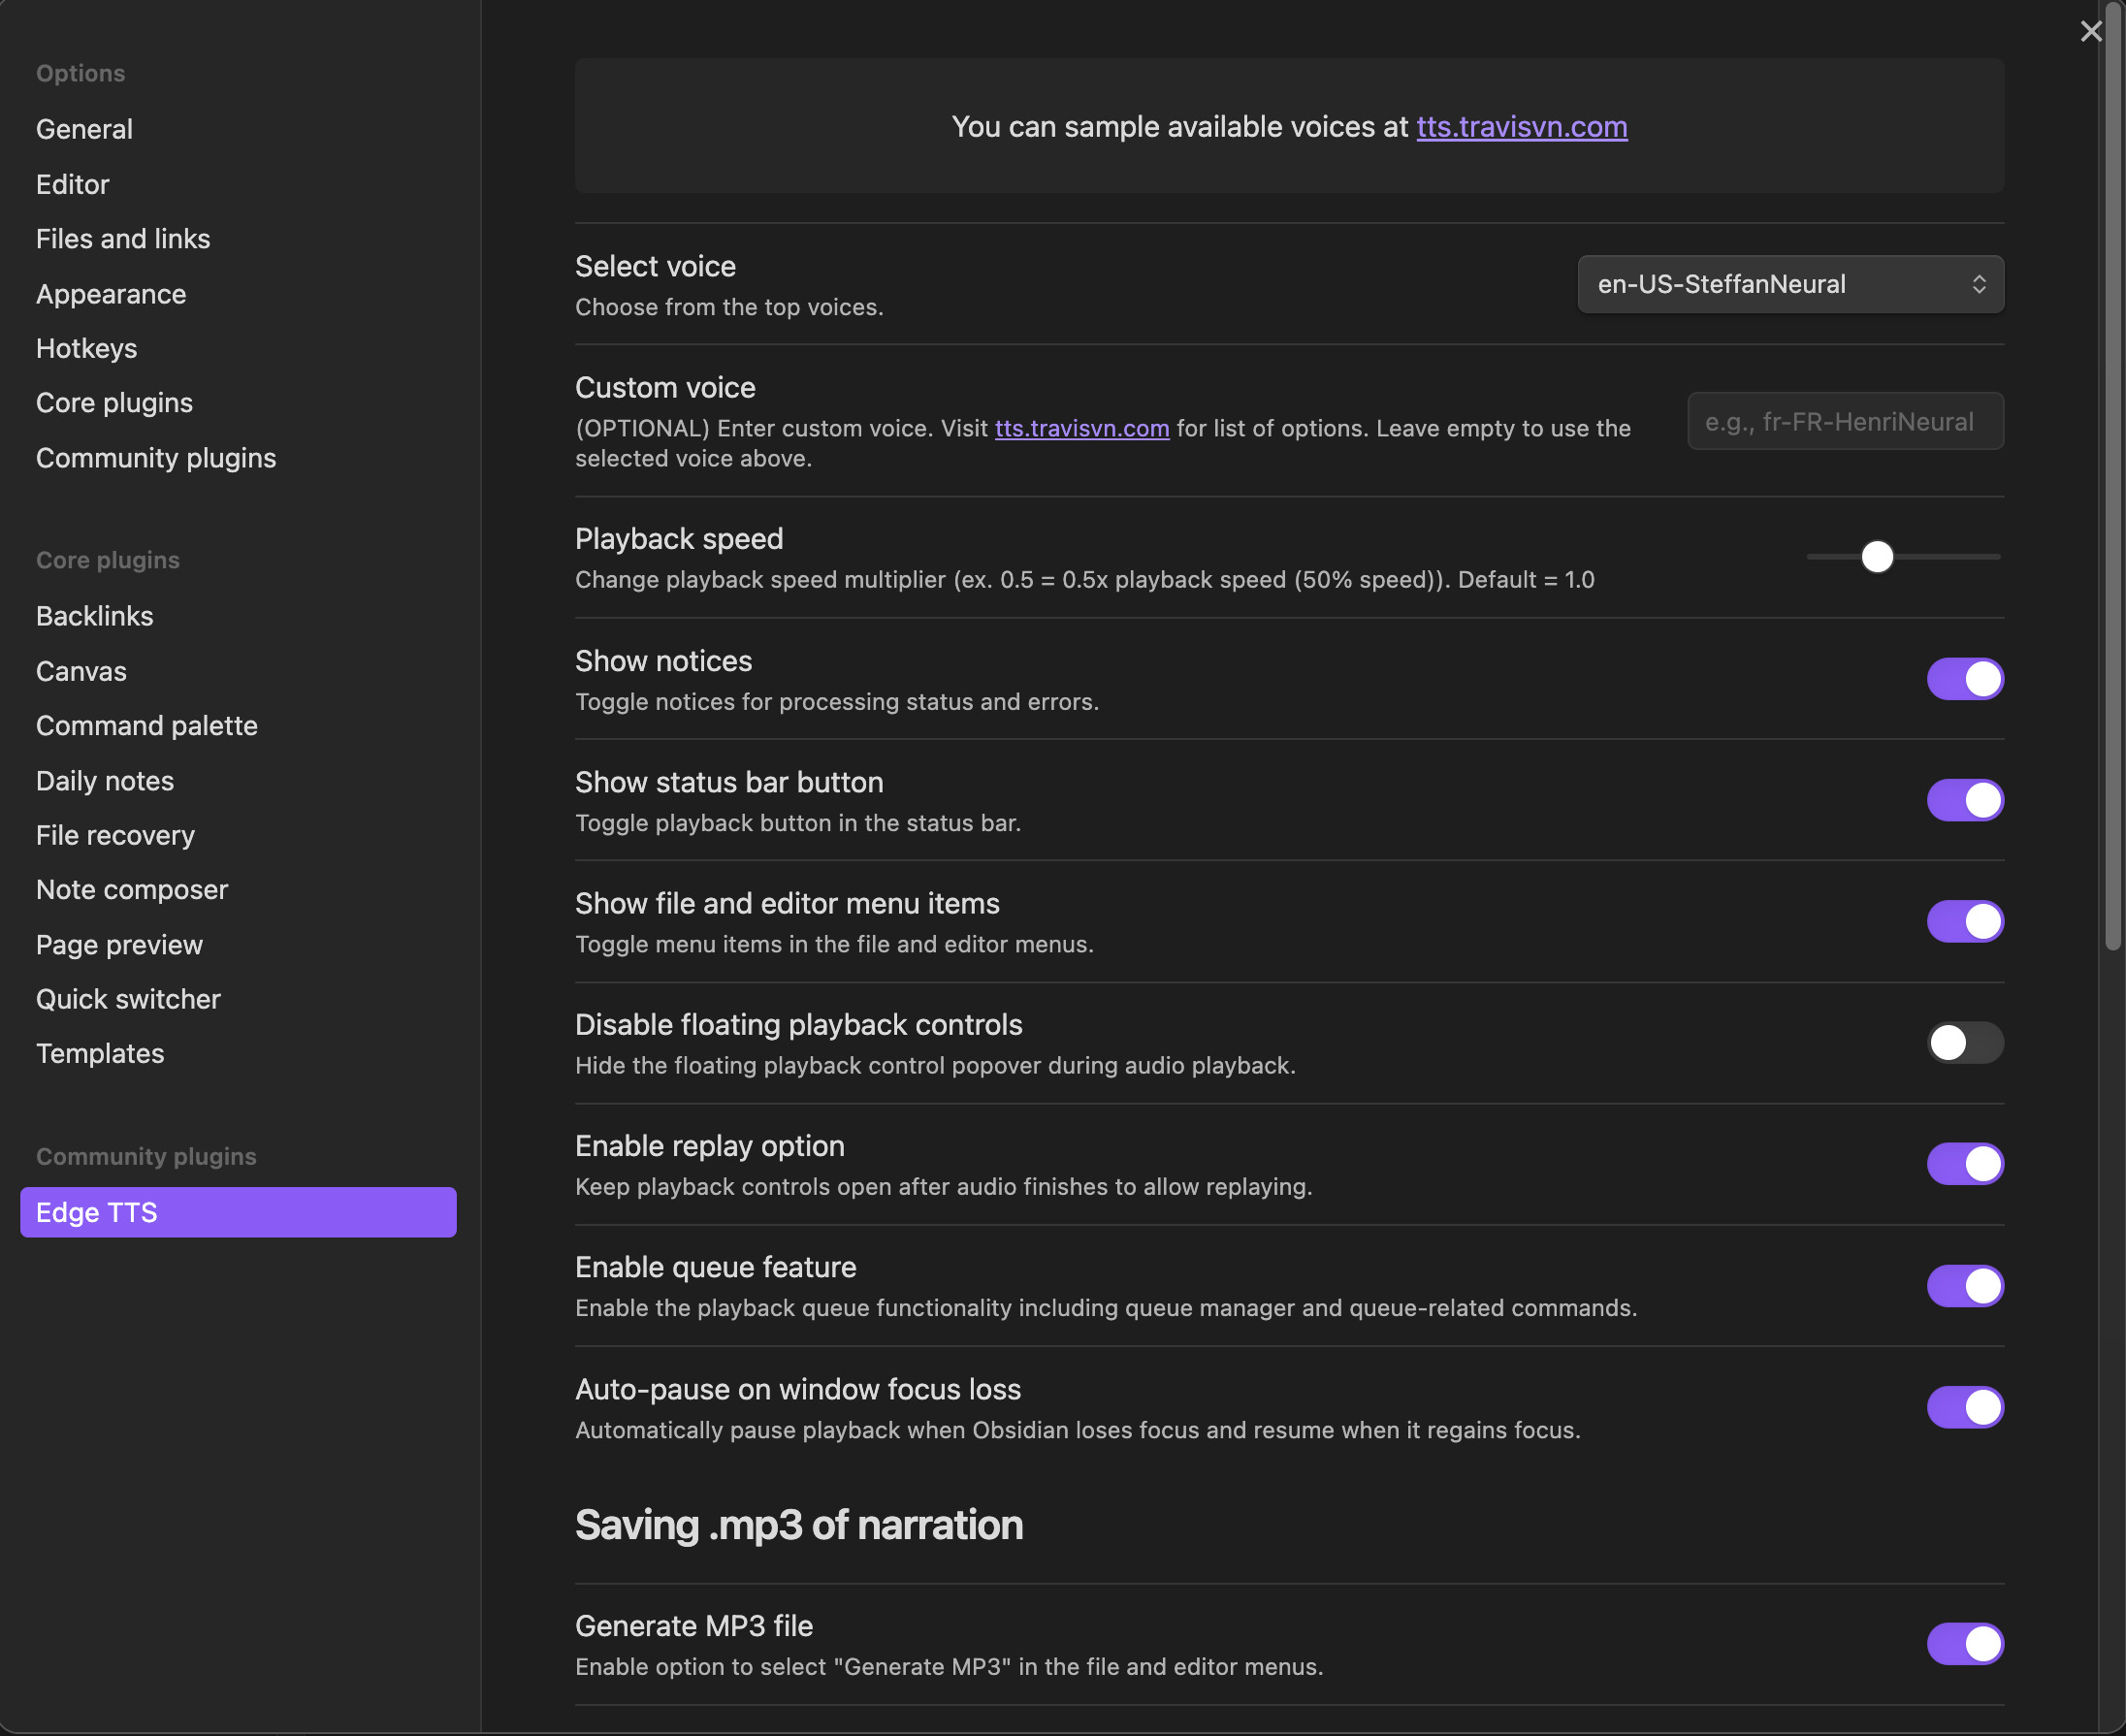
Task: Open the Select voice dropdown
Action: tap(1789, 284)
